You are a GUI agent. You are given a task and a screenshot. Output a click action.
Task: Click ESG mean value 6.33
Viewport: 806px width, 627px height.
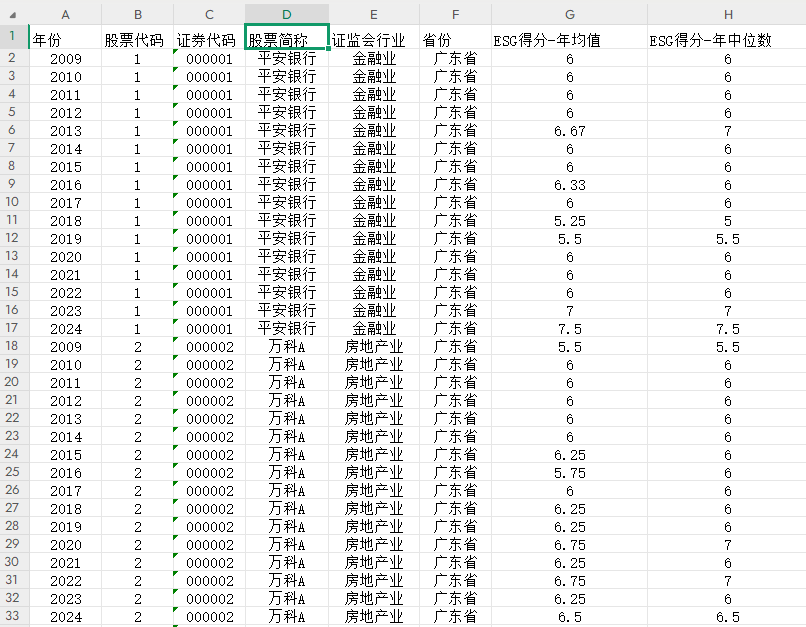570,185
